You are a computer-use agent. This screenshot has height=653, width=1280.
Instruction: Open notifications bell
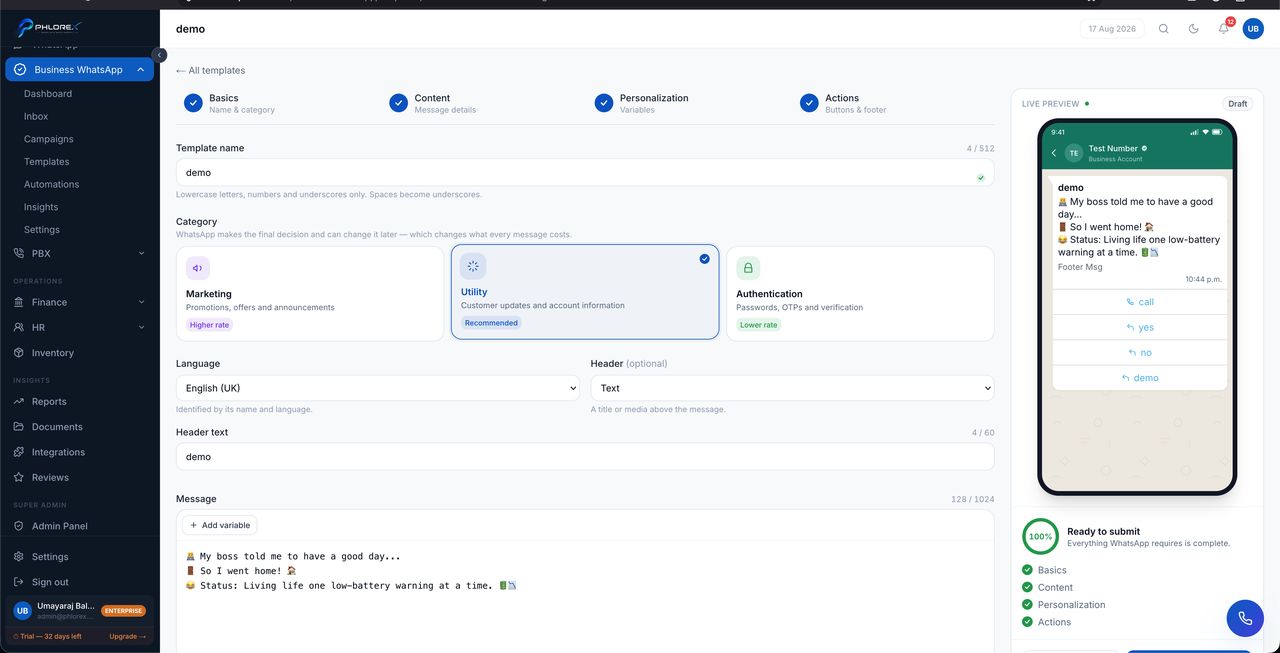(x=1223, y=29)
